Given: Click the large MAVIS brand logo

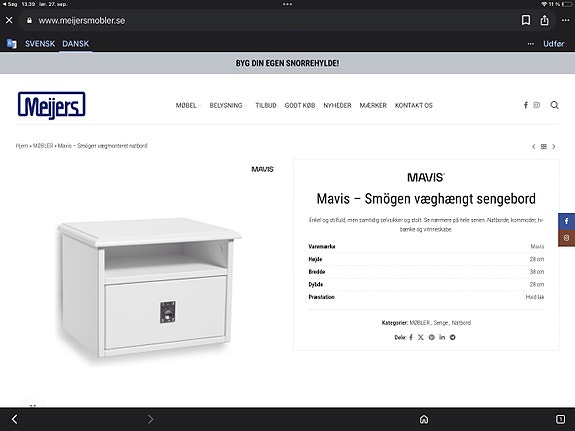Looking at the screenshot, I should 426,178.
